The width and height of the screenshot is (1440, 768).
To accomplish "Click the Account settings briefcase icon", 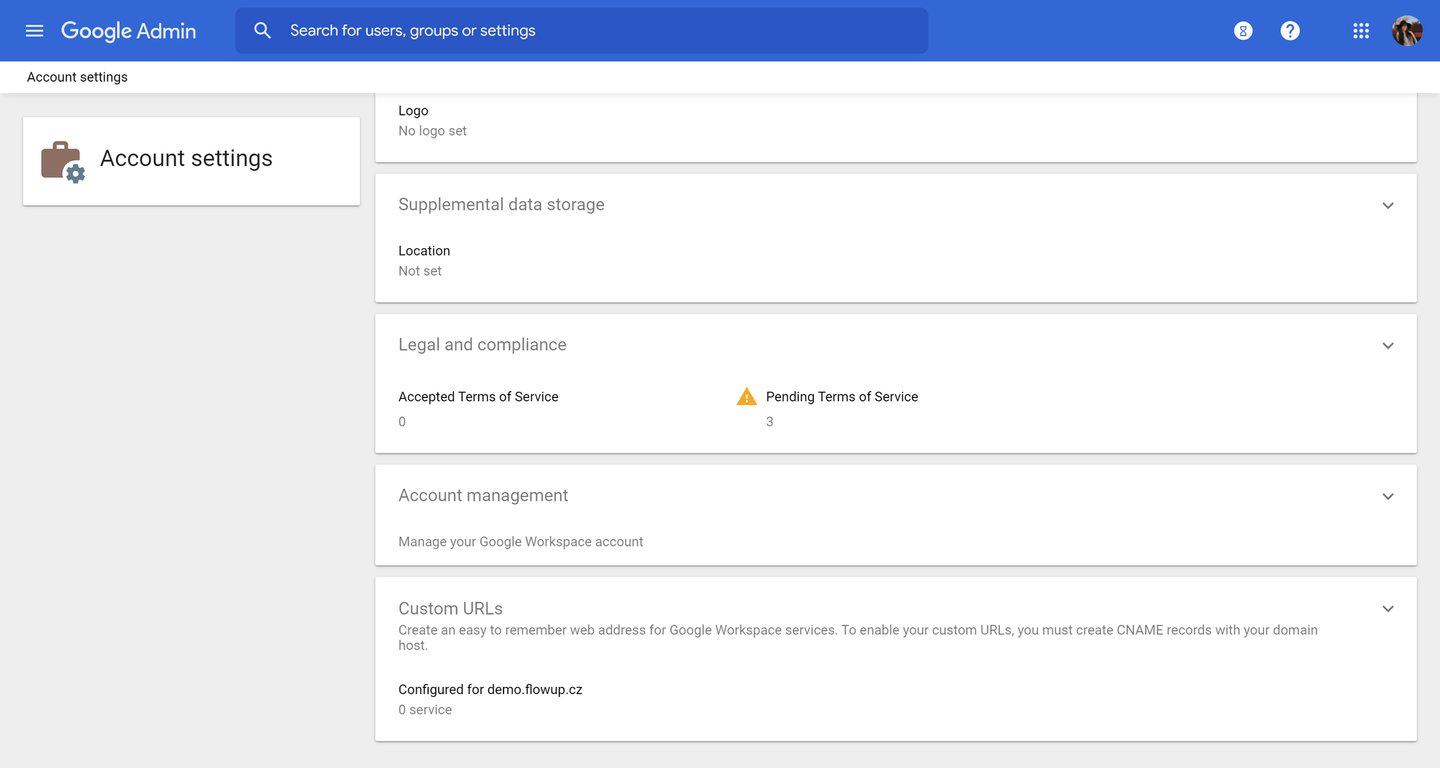I will [x=63, y=161].
